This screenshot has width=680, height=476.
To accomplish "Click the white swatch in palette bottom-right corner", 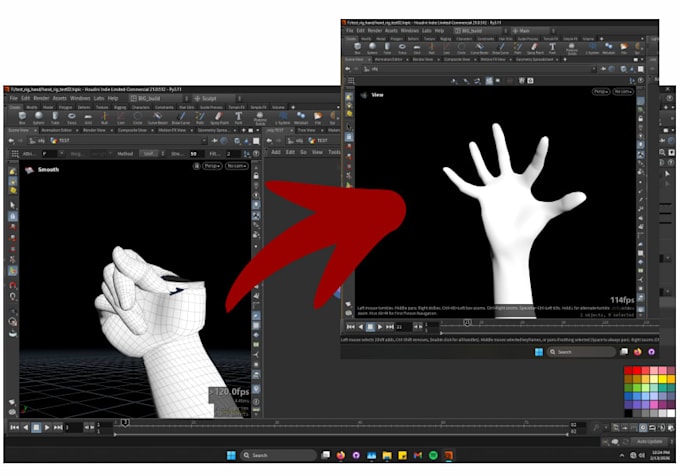I will pos(671,413).
